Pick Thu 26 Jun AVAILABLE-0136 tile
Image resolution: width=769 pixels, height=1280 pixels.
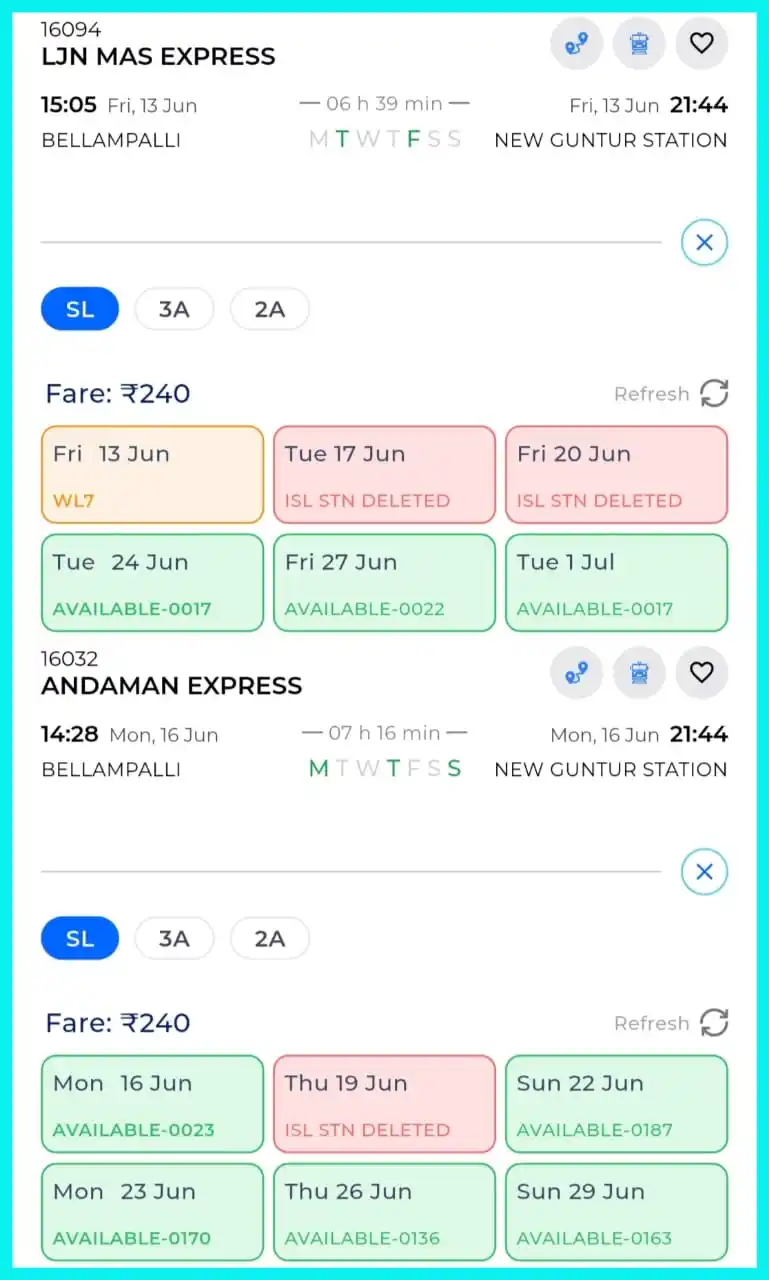pos(384,1212)
